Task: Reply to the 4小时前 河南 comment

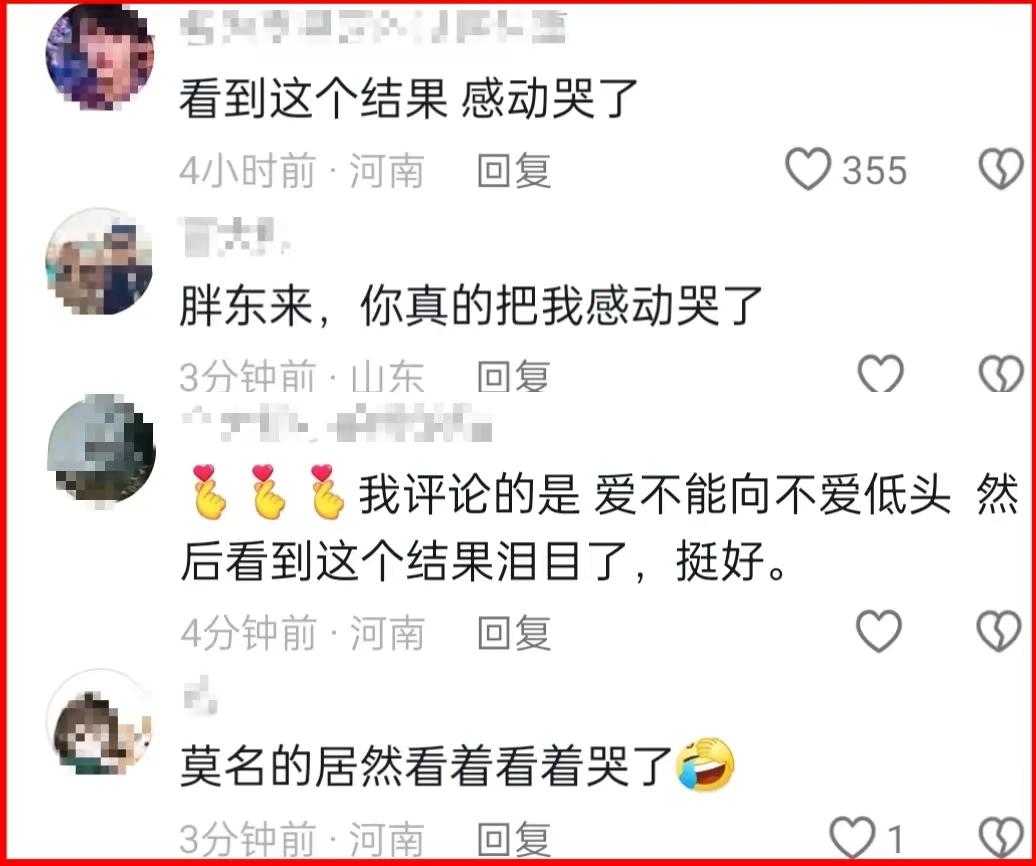Action: coord(514,170)
